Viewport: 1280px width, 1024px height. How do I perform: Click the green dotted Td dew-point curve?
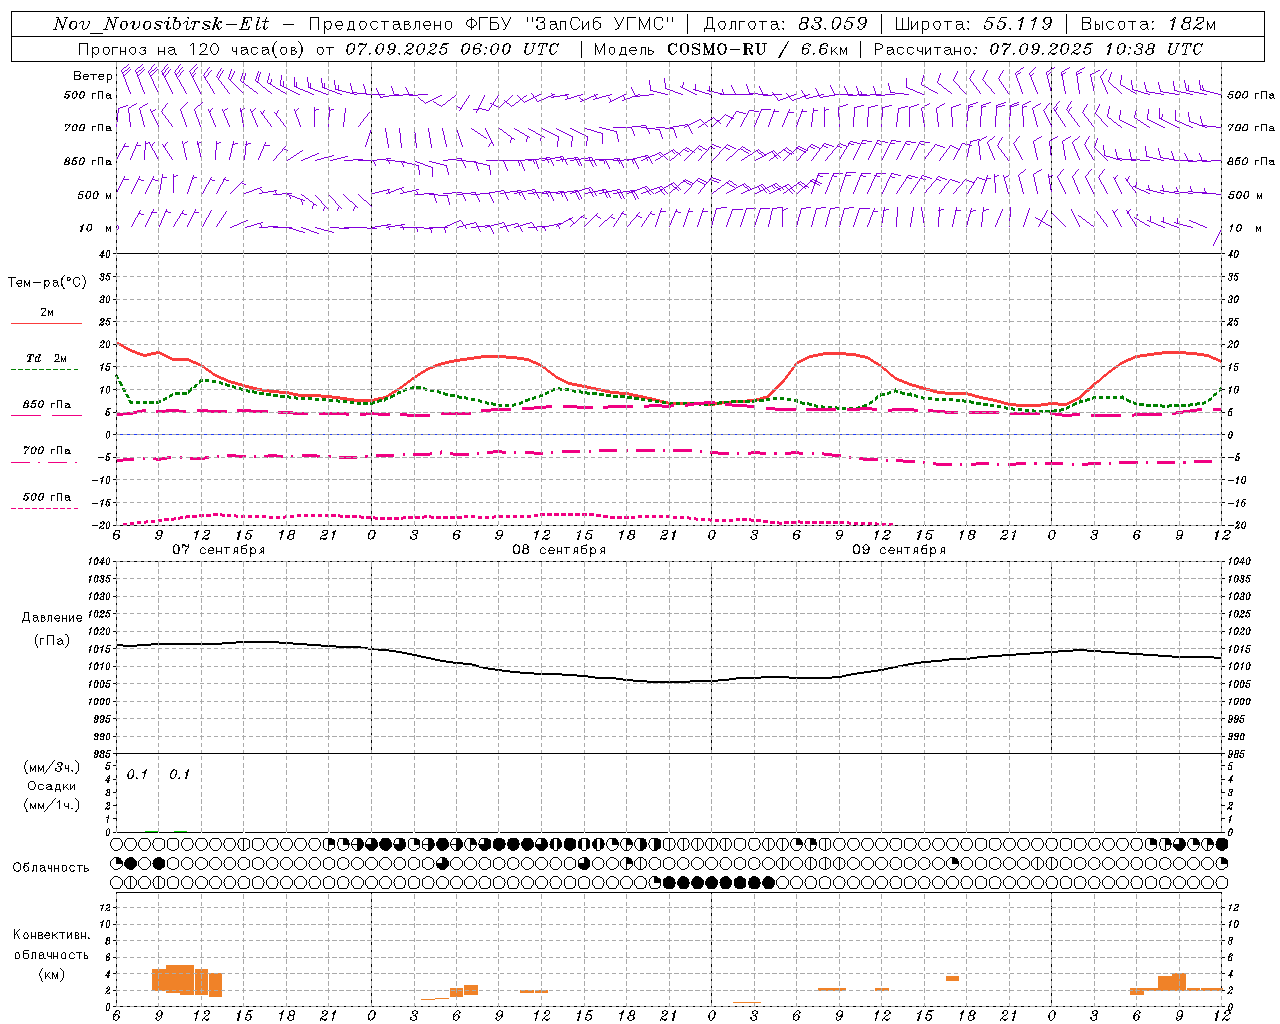(x=415, y=387)
